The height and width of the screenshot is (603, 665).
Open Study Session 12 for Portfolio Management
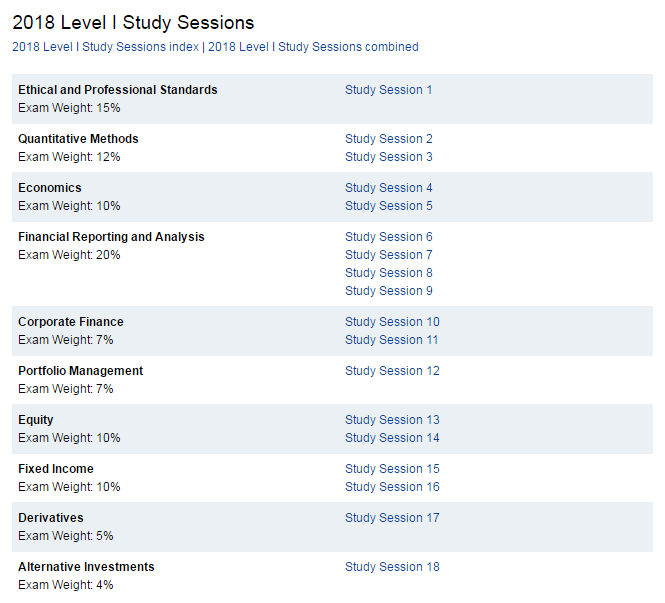(x=392, y=371)
